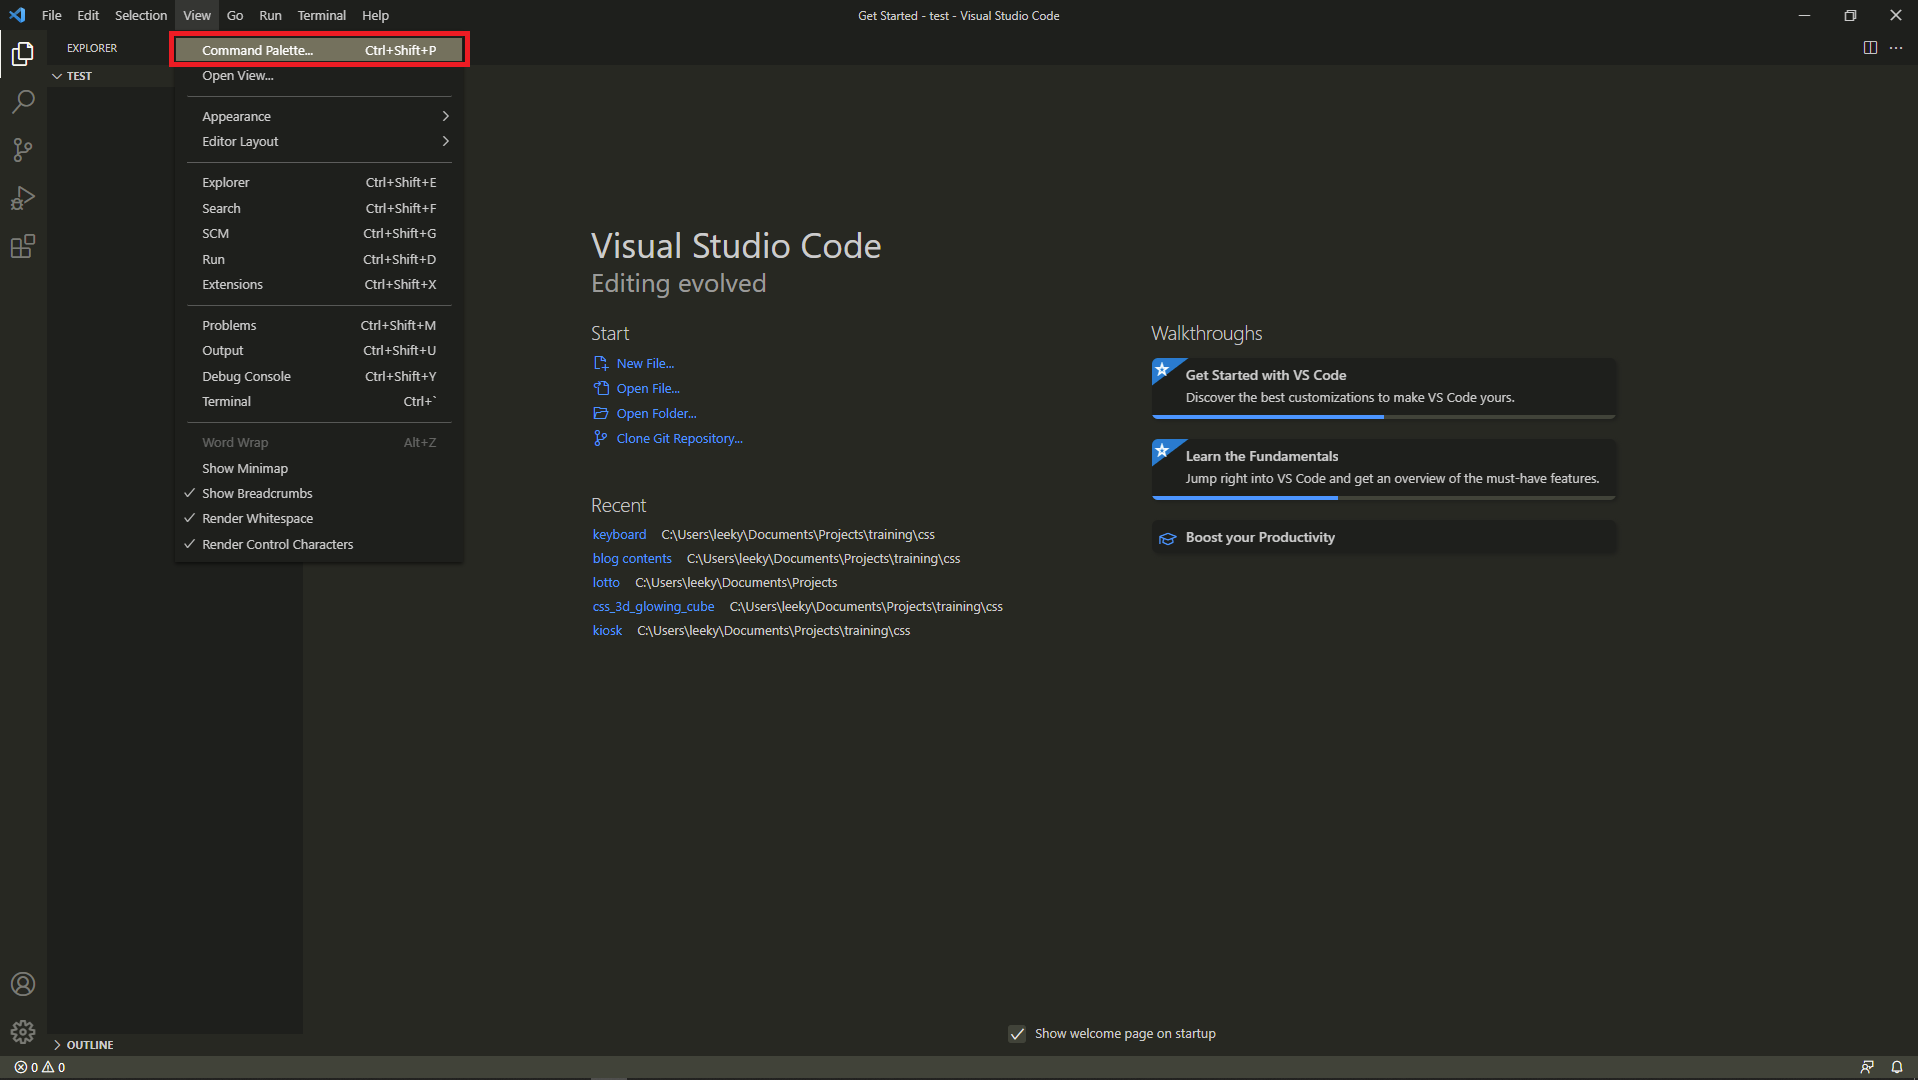Image resolution: width=1918 pixels, height=1080 pixels.
Task: Open the Manage gear icon
Action: [x=23, y=1031]
